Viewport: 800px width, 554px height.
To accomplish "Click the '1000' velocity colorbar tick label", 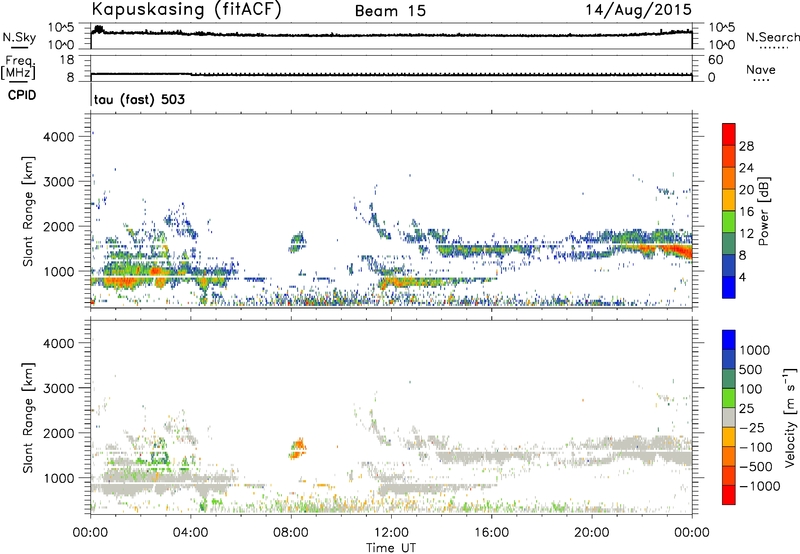I will [x=755, y=350].
